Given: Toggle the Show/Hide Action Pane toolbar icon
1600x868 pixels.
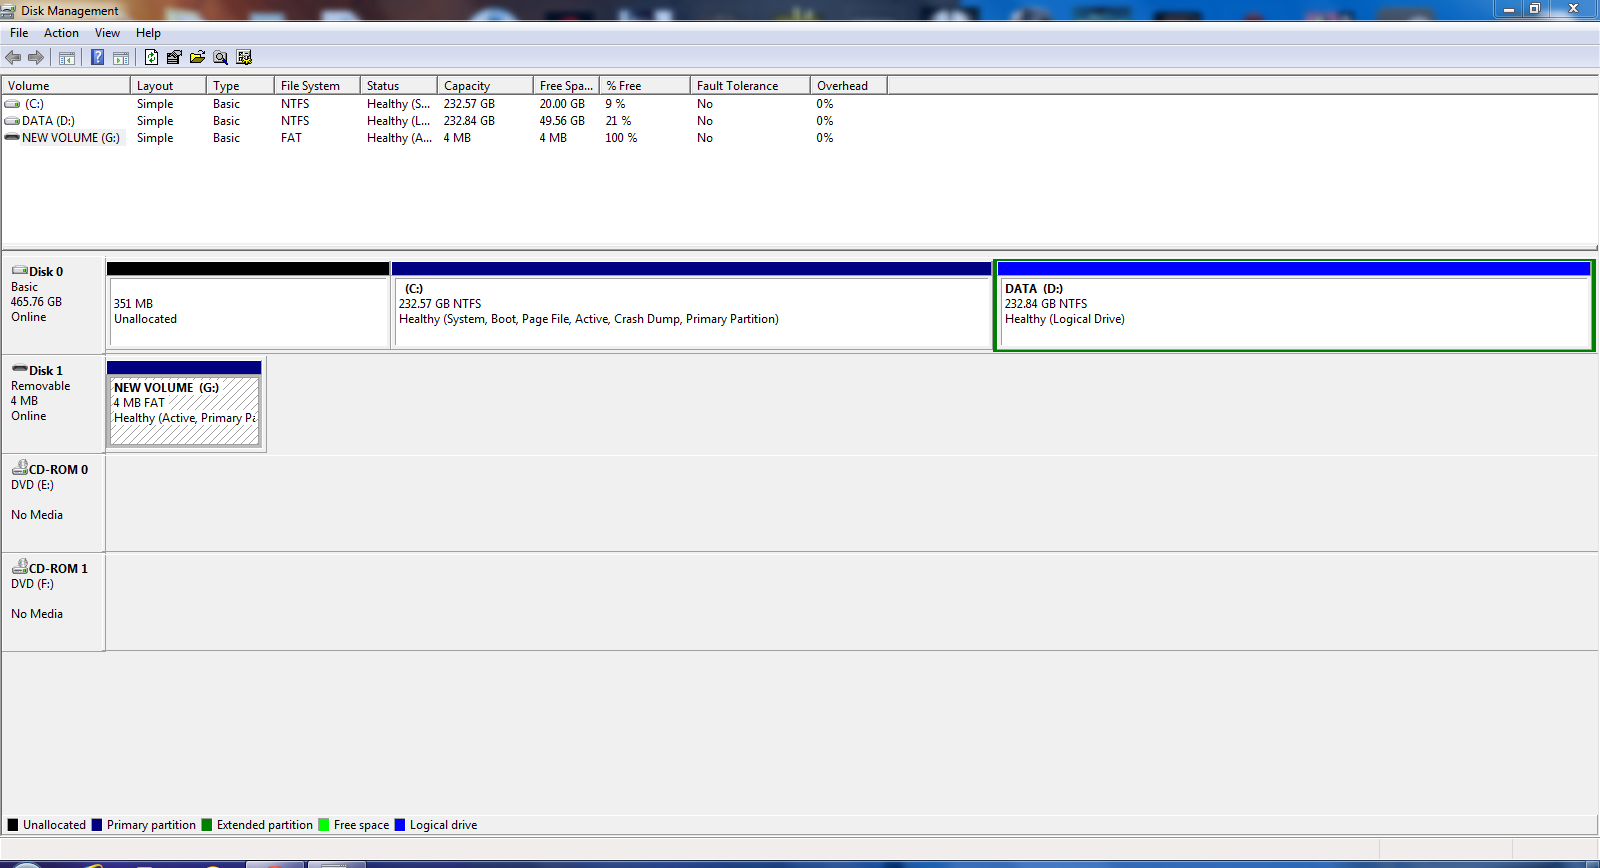Looking at the screenshot, I should [121, 58].
